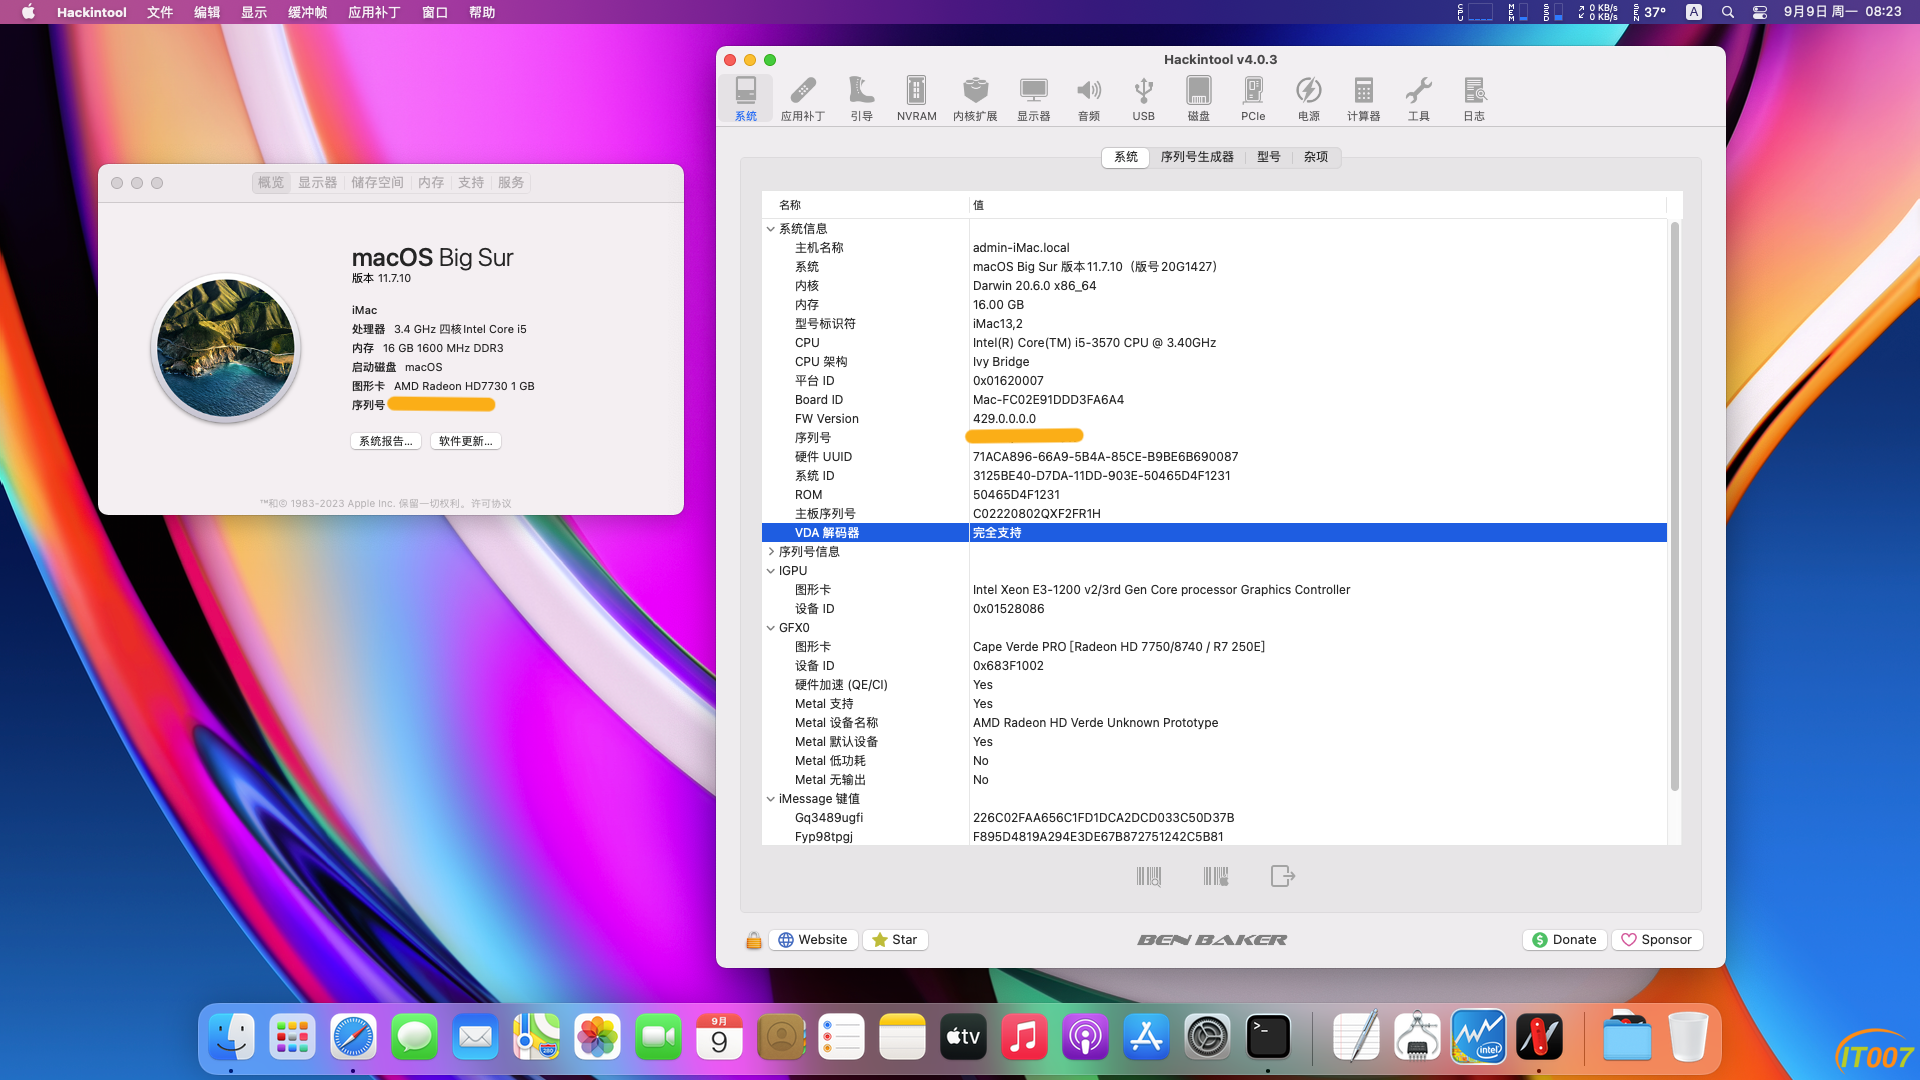Viewport: 1920px width, 1080px height.
Task: Select the Metal 设备名称 row
Action: click(1214, 723)
